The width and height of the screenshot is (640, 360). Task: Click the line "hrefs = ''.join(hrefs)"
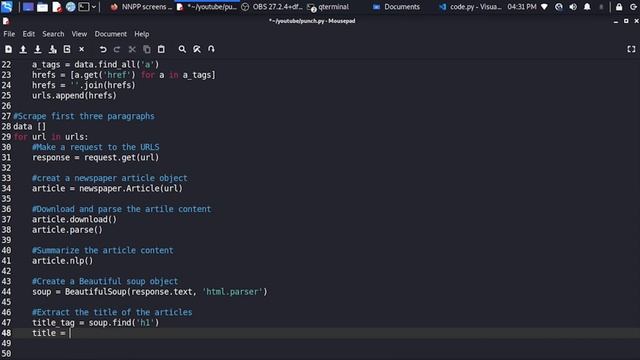pos(84,85)
